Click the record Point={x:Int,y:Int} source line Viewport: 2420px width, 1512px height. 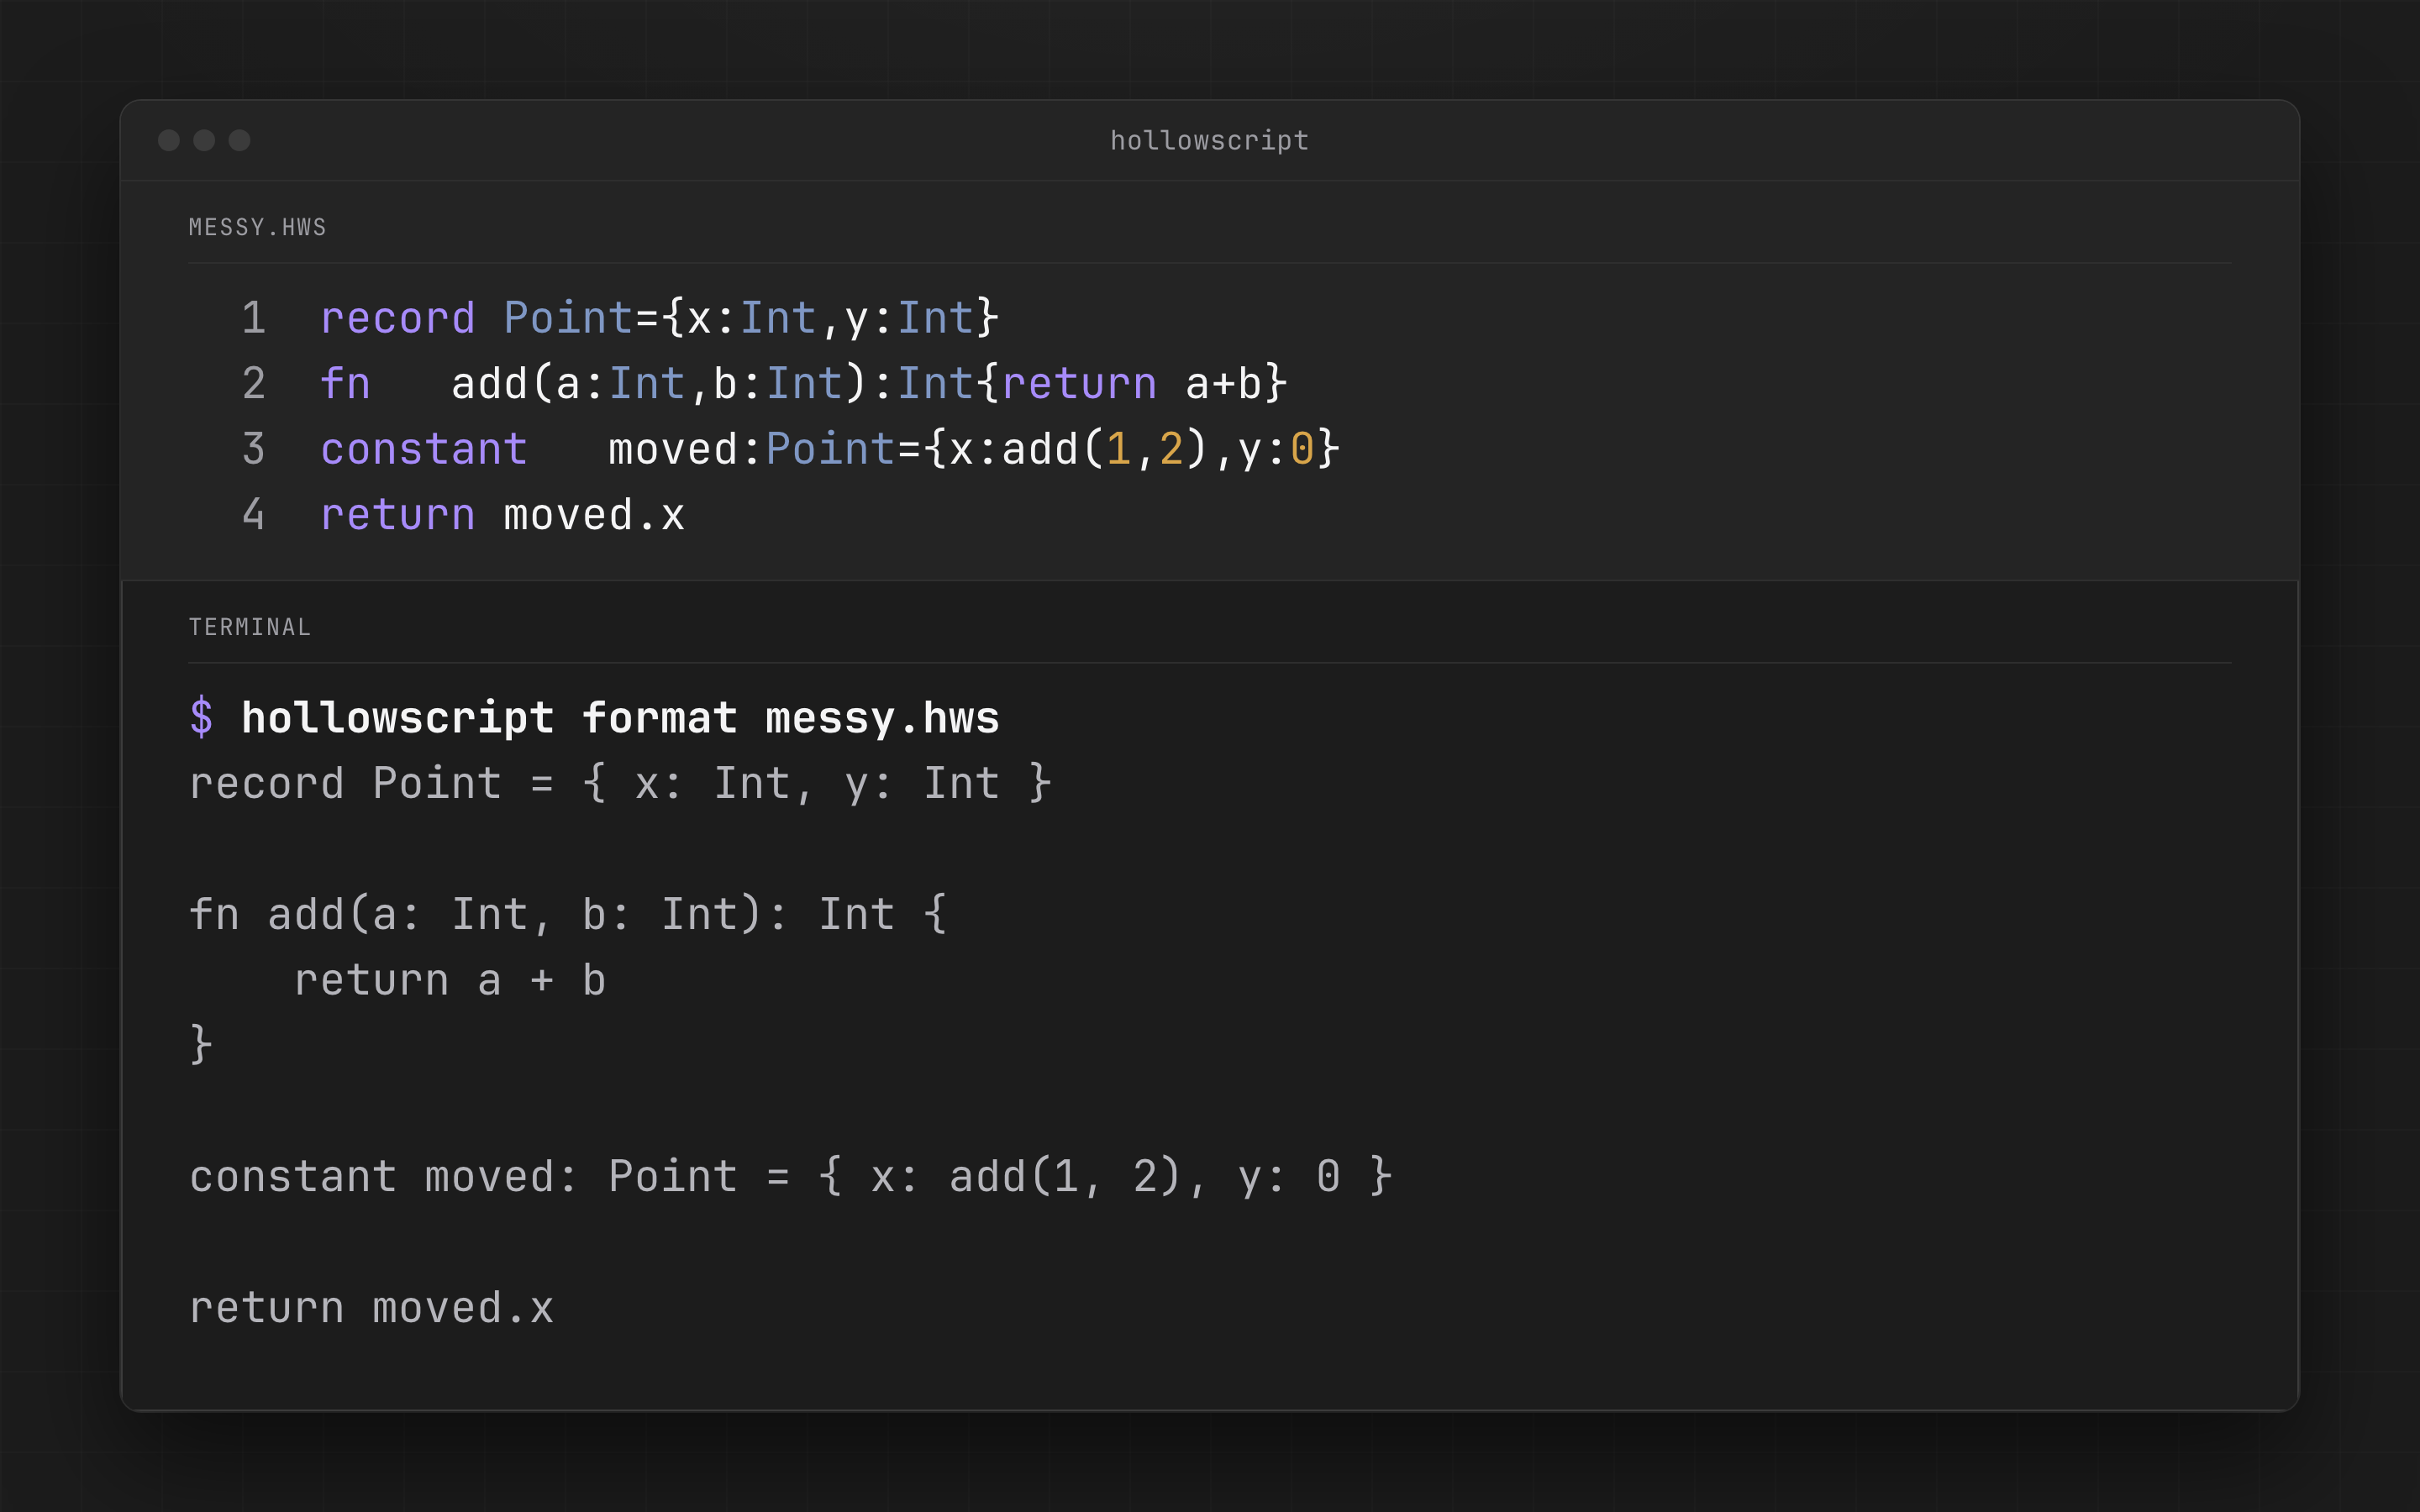pos(660,318)
